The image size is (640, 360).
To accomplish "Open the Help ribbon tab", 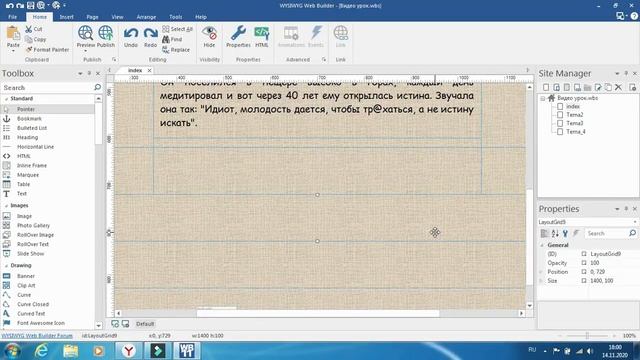I will click(201, 17).
